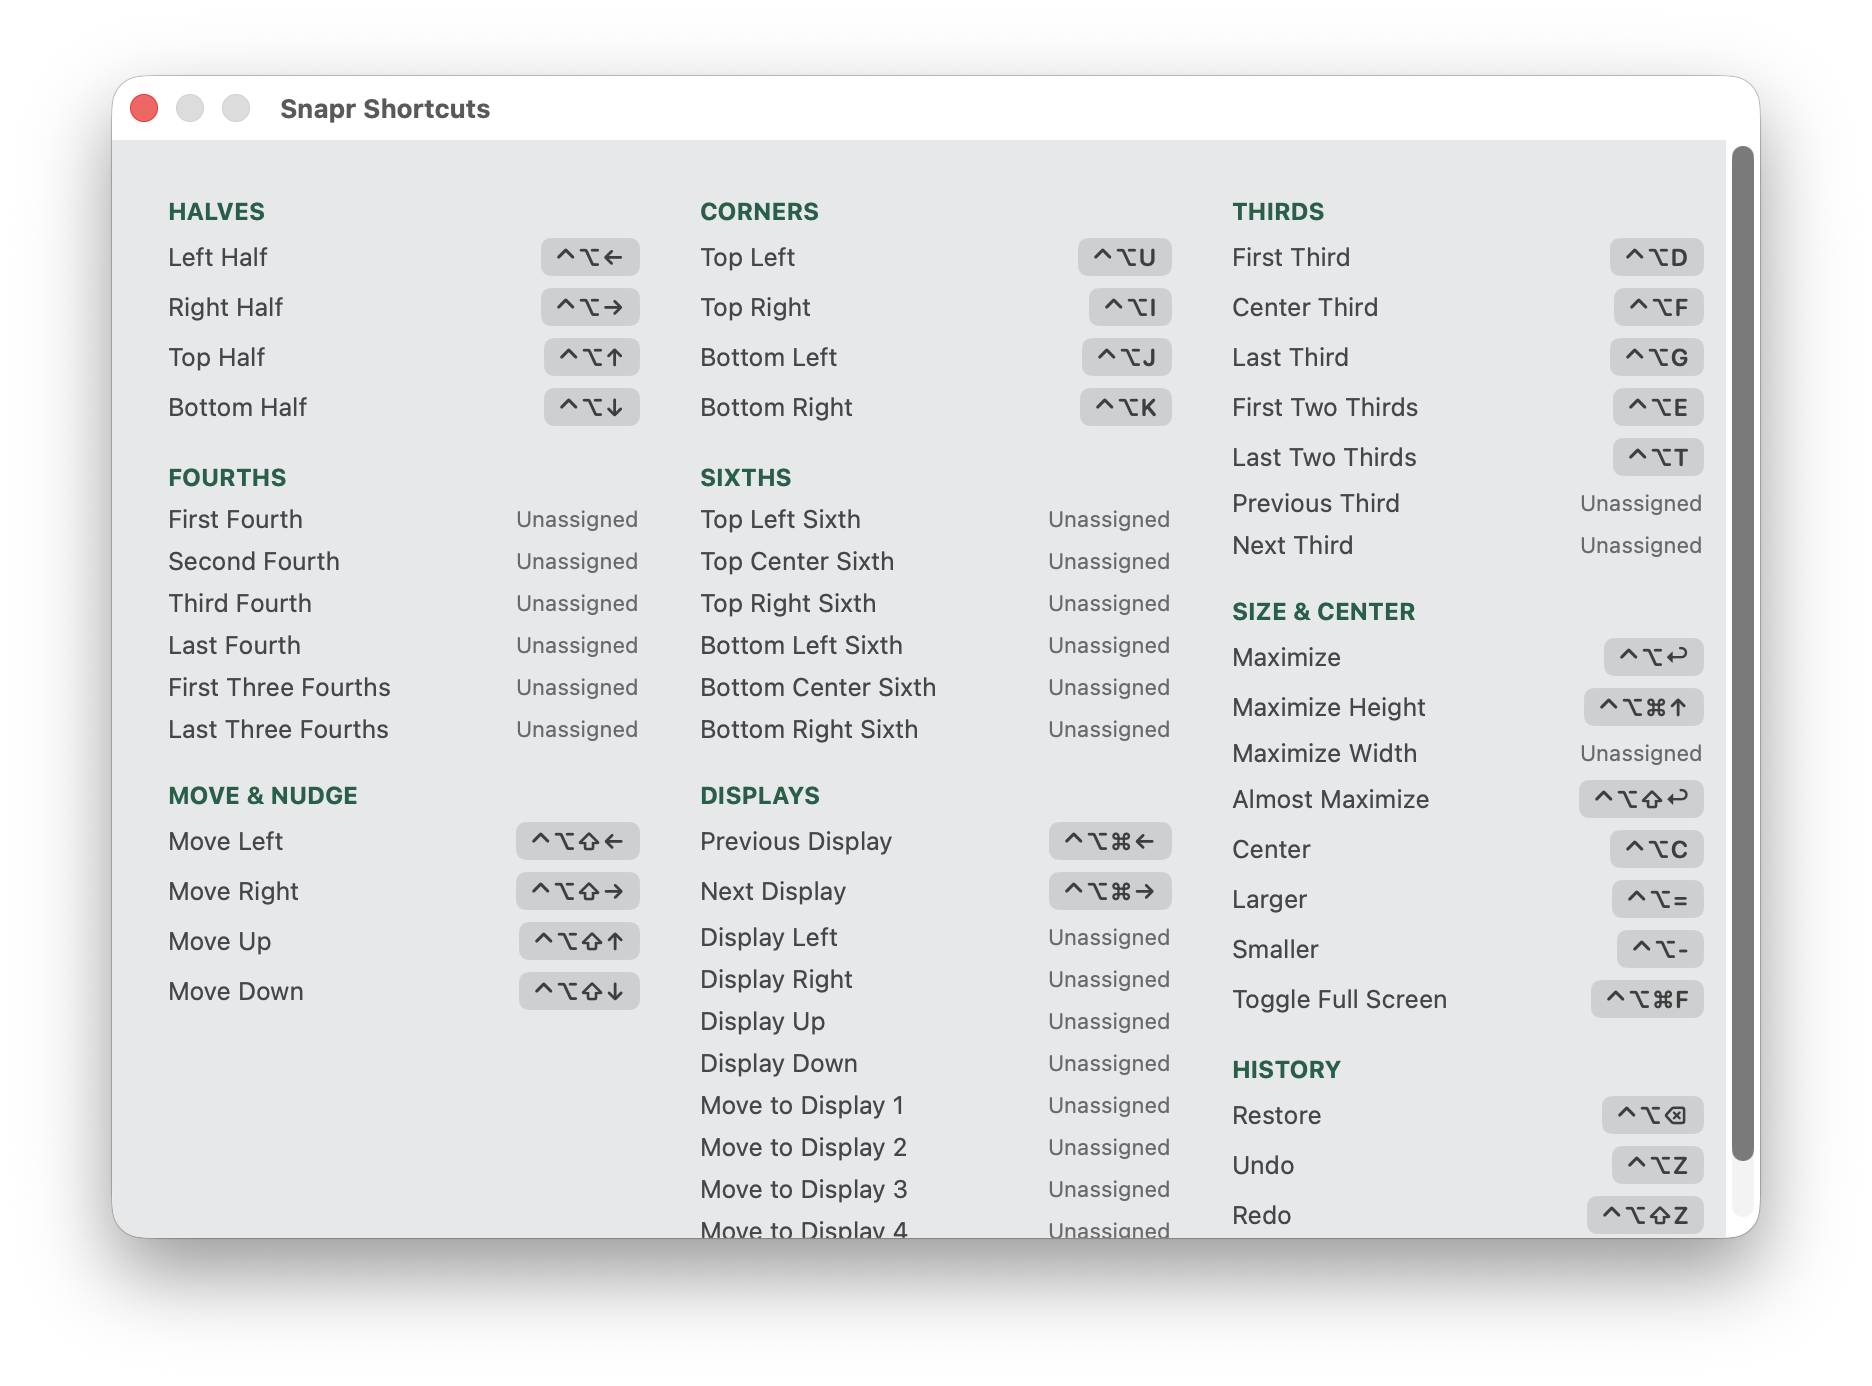
Task: Assign a shortcut to Next Third
Action: (1641, 545)
